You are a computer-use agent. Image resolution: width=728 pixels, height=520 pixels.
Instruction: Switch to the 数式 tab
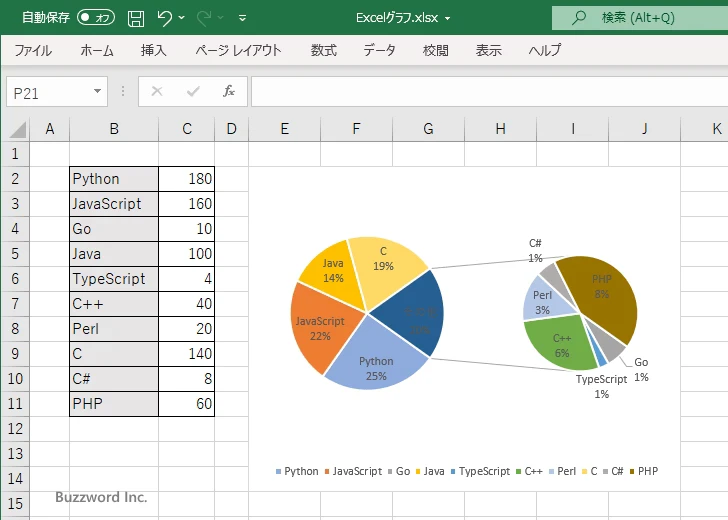tap(324, 50)
